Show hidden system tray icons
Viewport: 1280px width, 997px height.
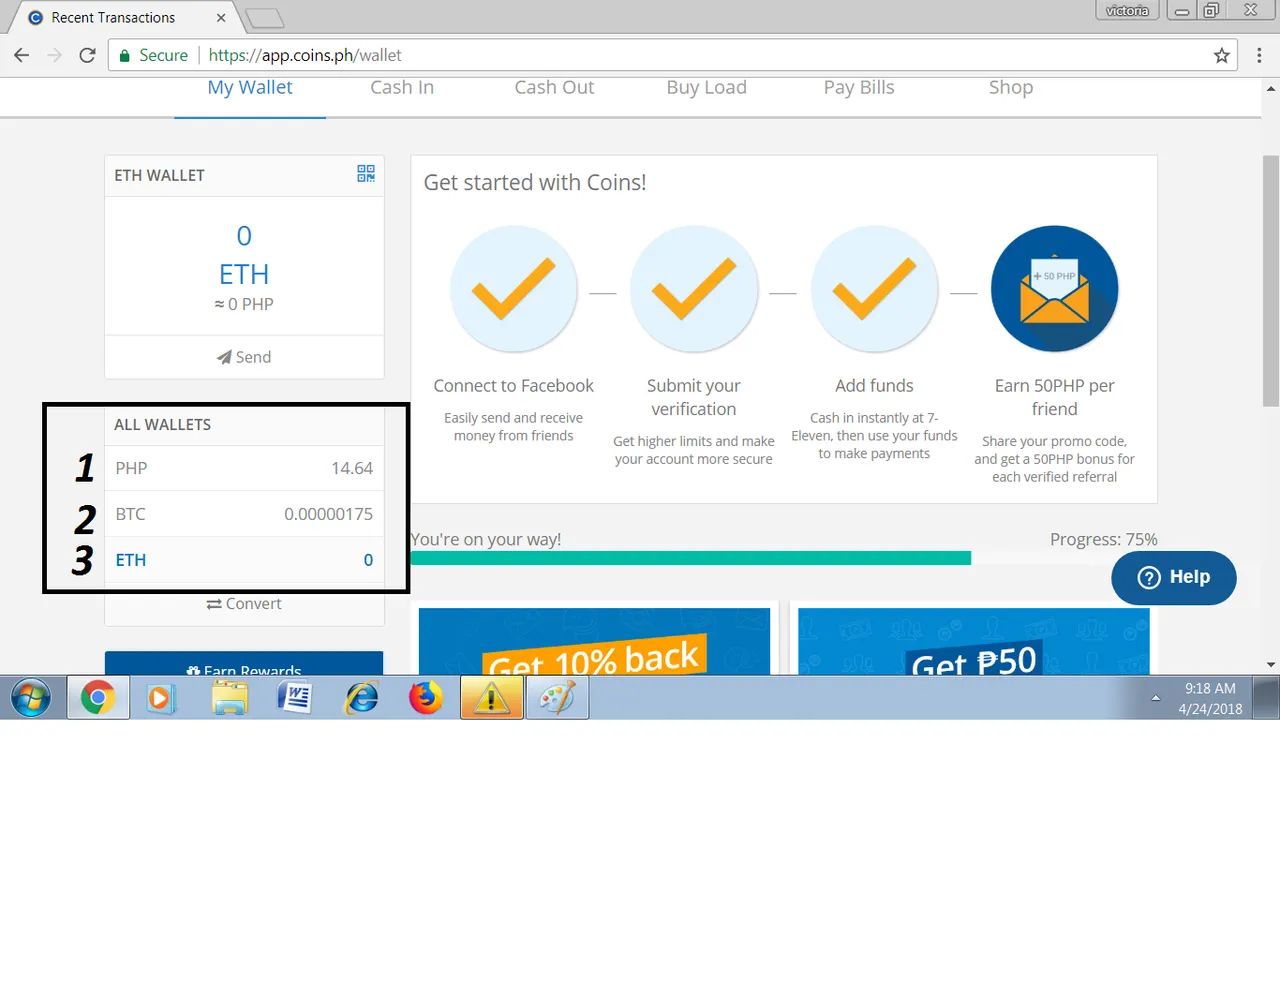click(1156, 698)
